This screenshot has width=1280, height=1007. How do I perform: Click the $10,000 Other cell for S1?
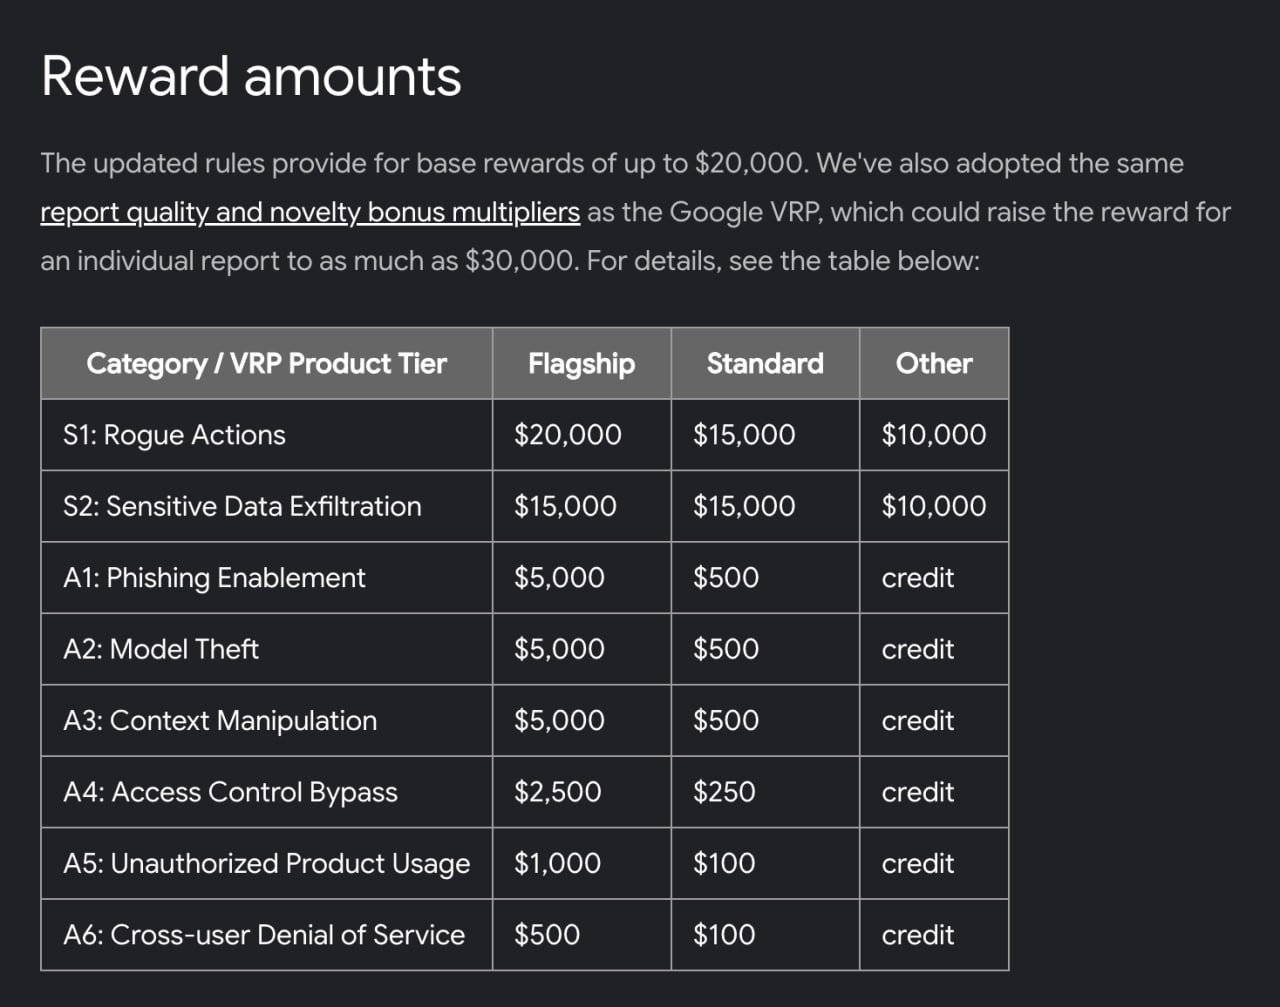tap(933, 435)
